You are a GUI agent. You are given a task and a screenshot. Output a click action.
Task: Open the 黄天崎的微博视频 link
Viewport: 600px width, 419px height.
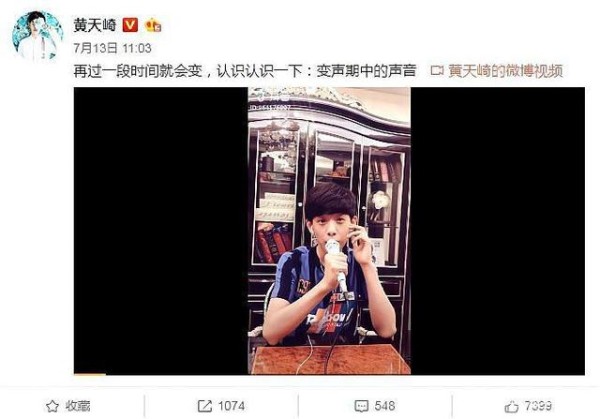[x=505, y=71]
